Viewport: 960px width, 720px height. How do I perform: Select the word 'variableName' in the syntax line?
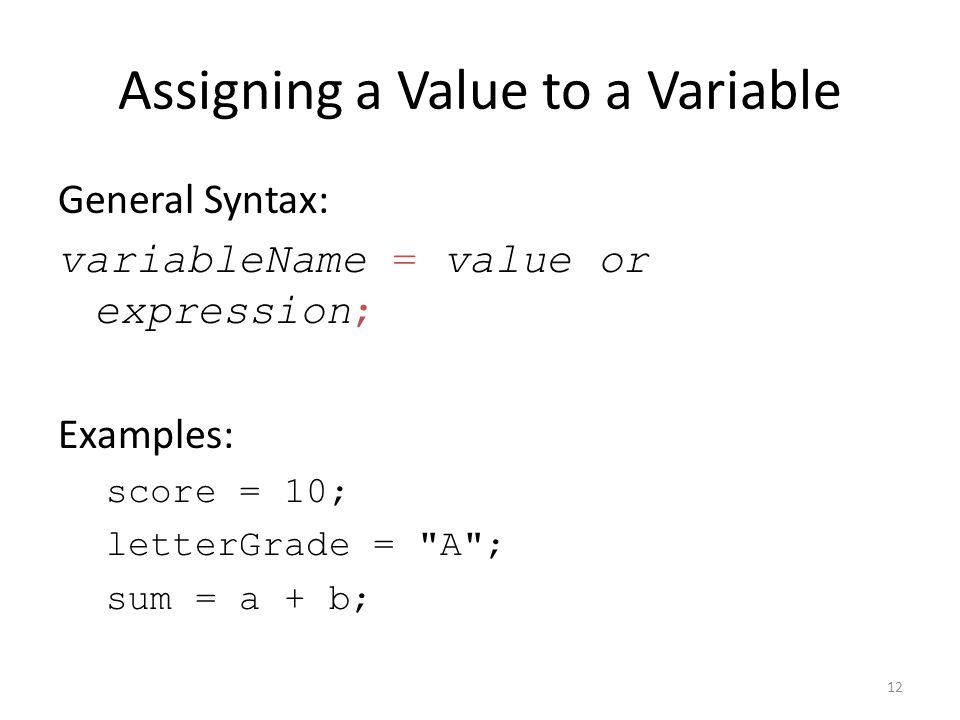214,261
